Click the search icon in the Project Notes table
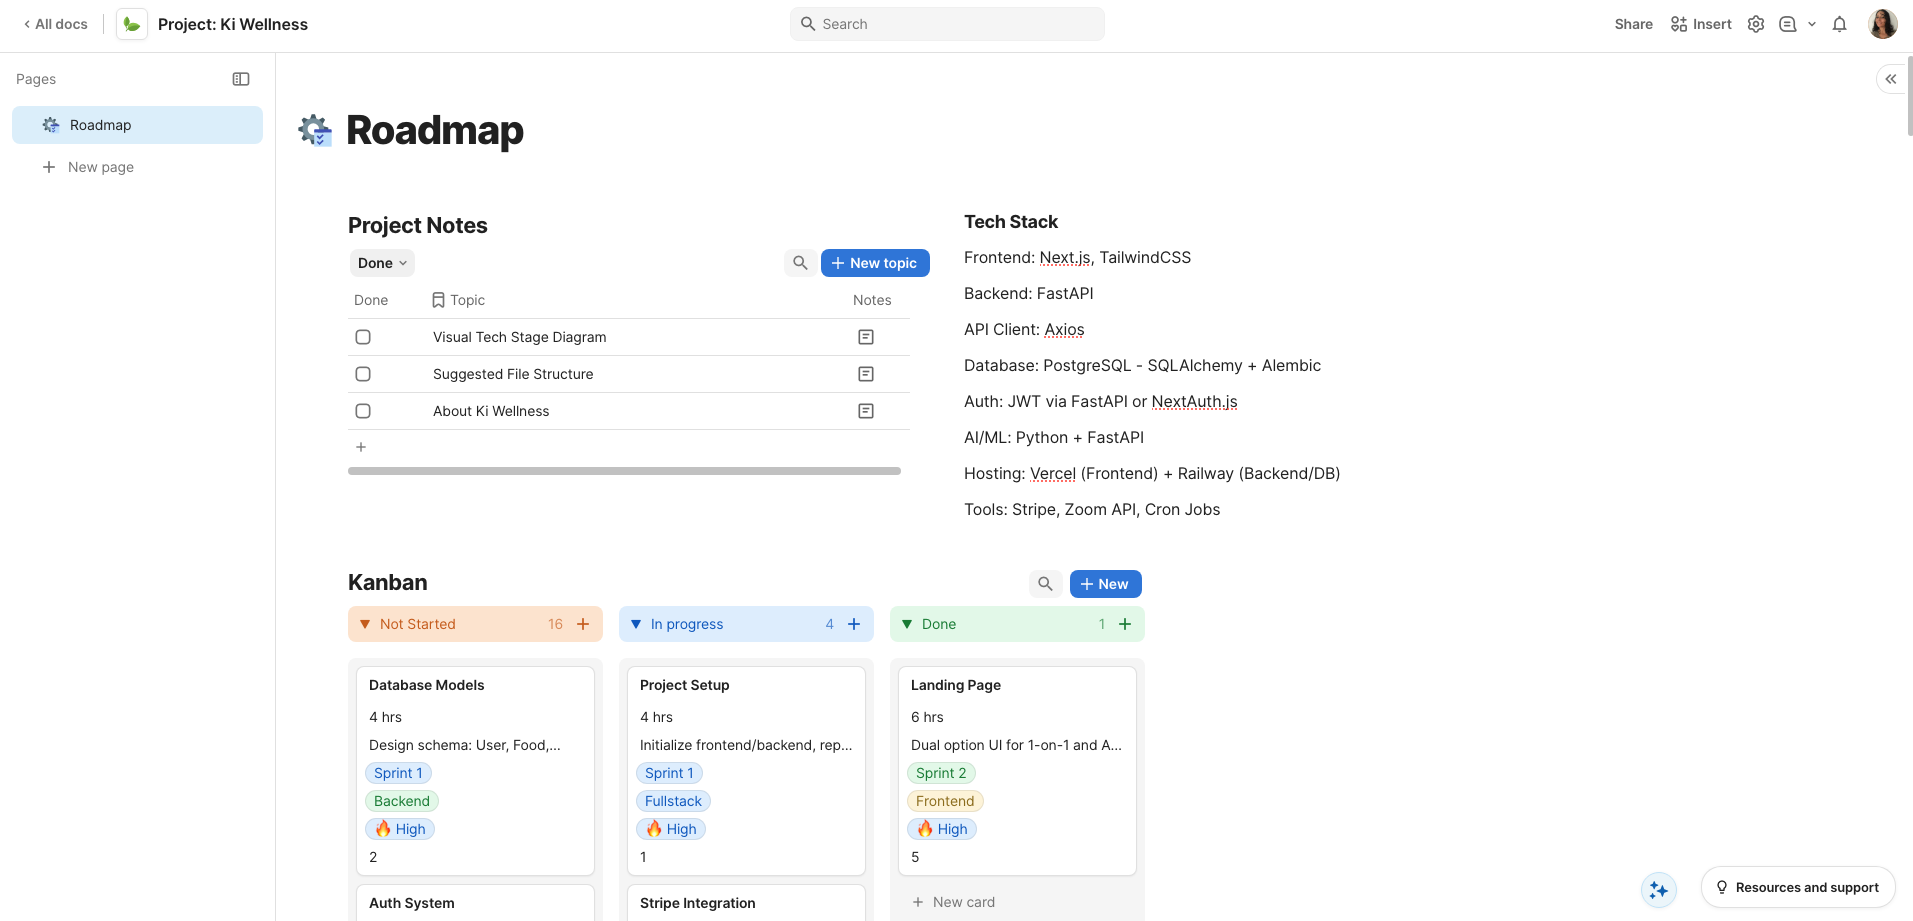This screenshot has height=921, width=1913. [799, 262]
